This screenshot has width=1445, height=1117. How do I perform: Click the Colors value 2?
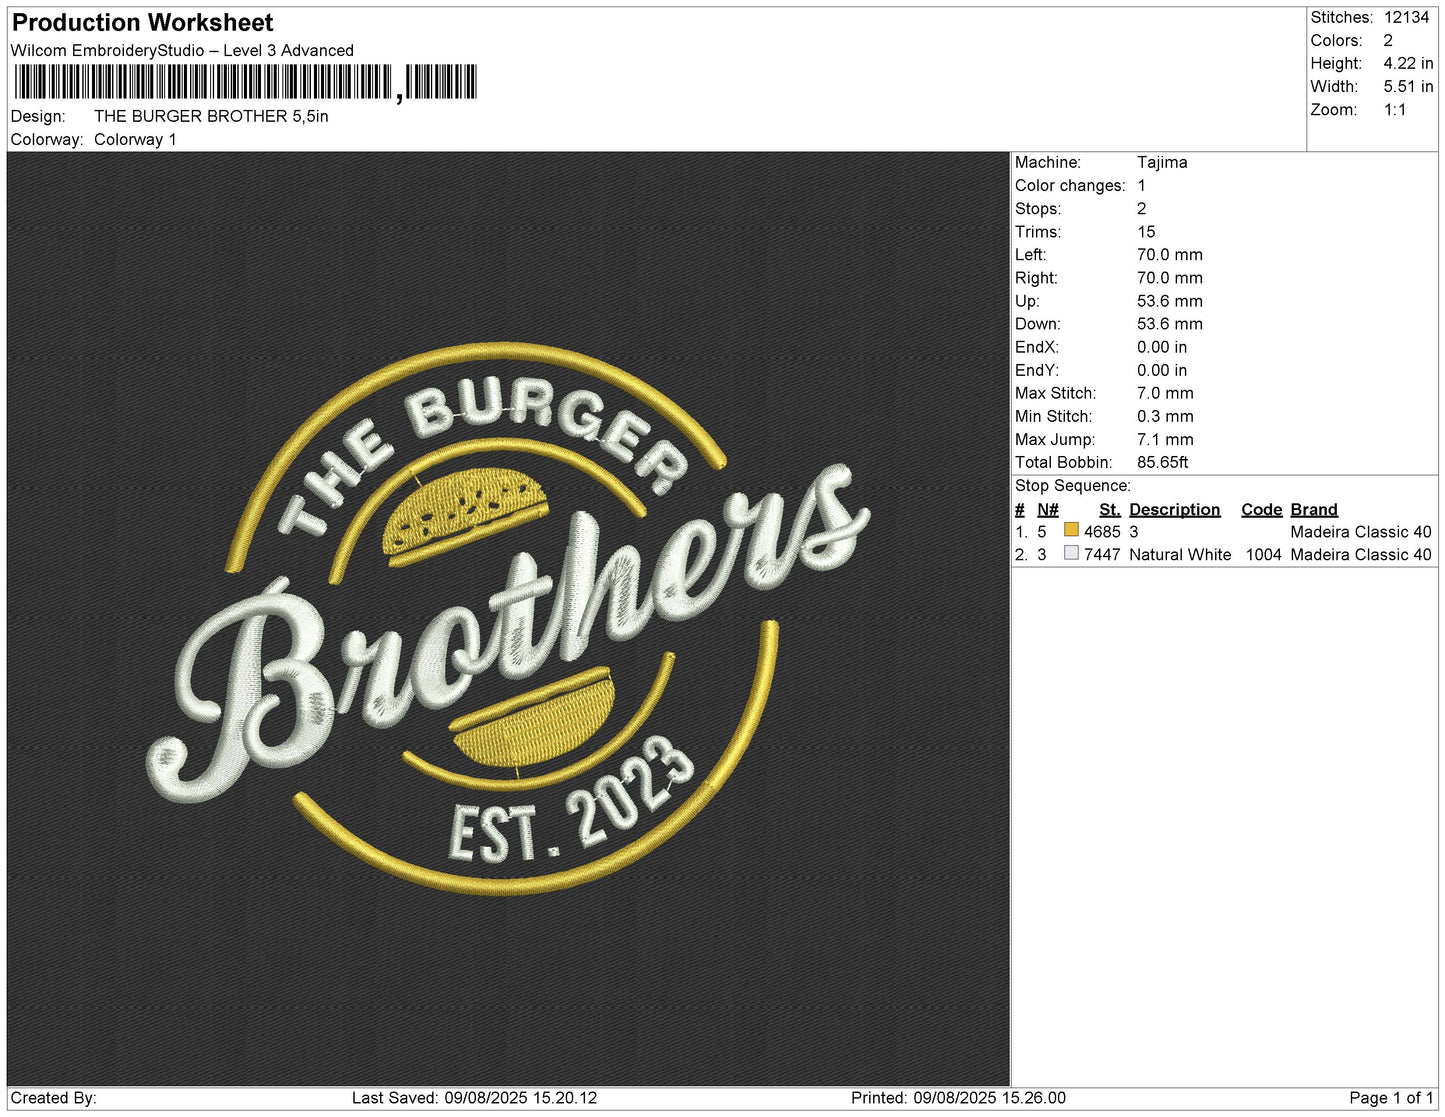(1388, 40)
